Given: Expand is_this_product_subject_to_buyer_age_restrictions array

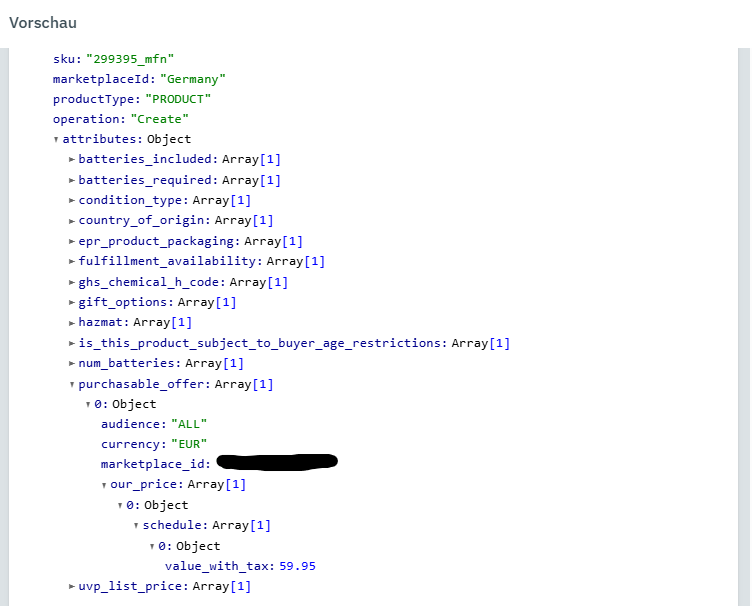Looking at the screenshot, I should click(x=71, y=343).
